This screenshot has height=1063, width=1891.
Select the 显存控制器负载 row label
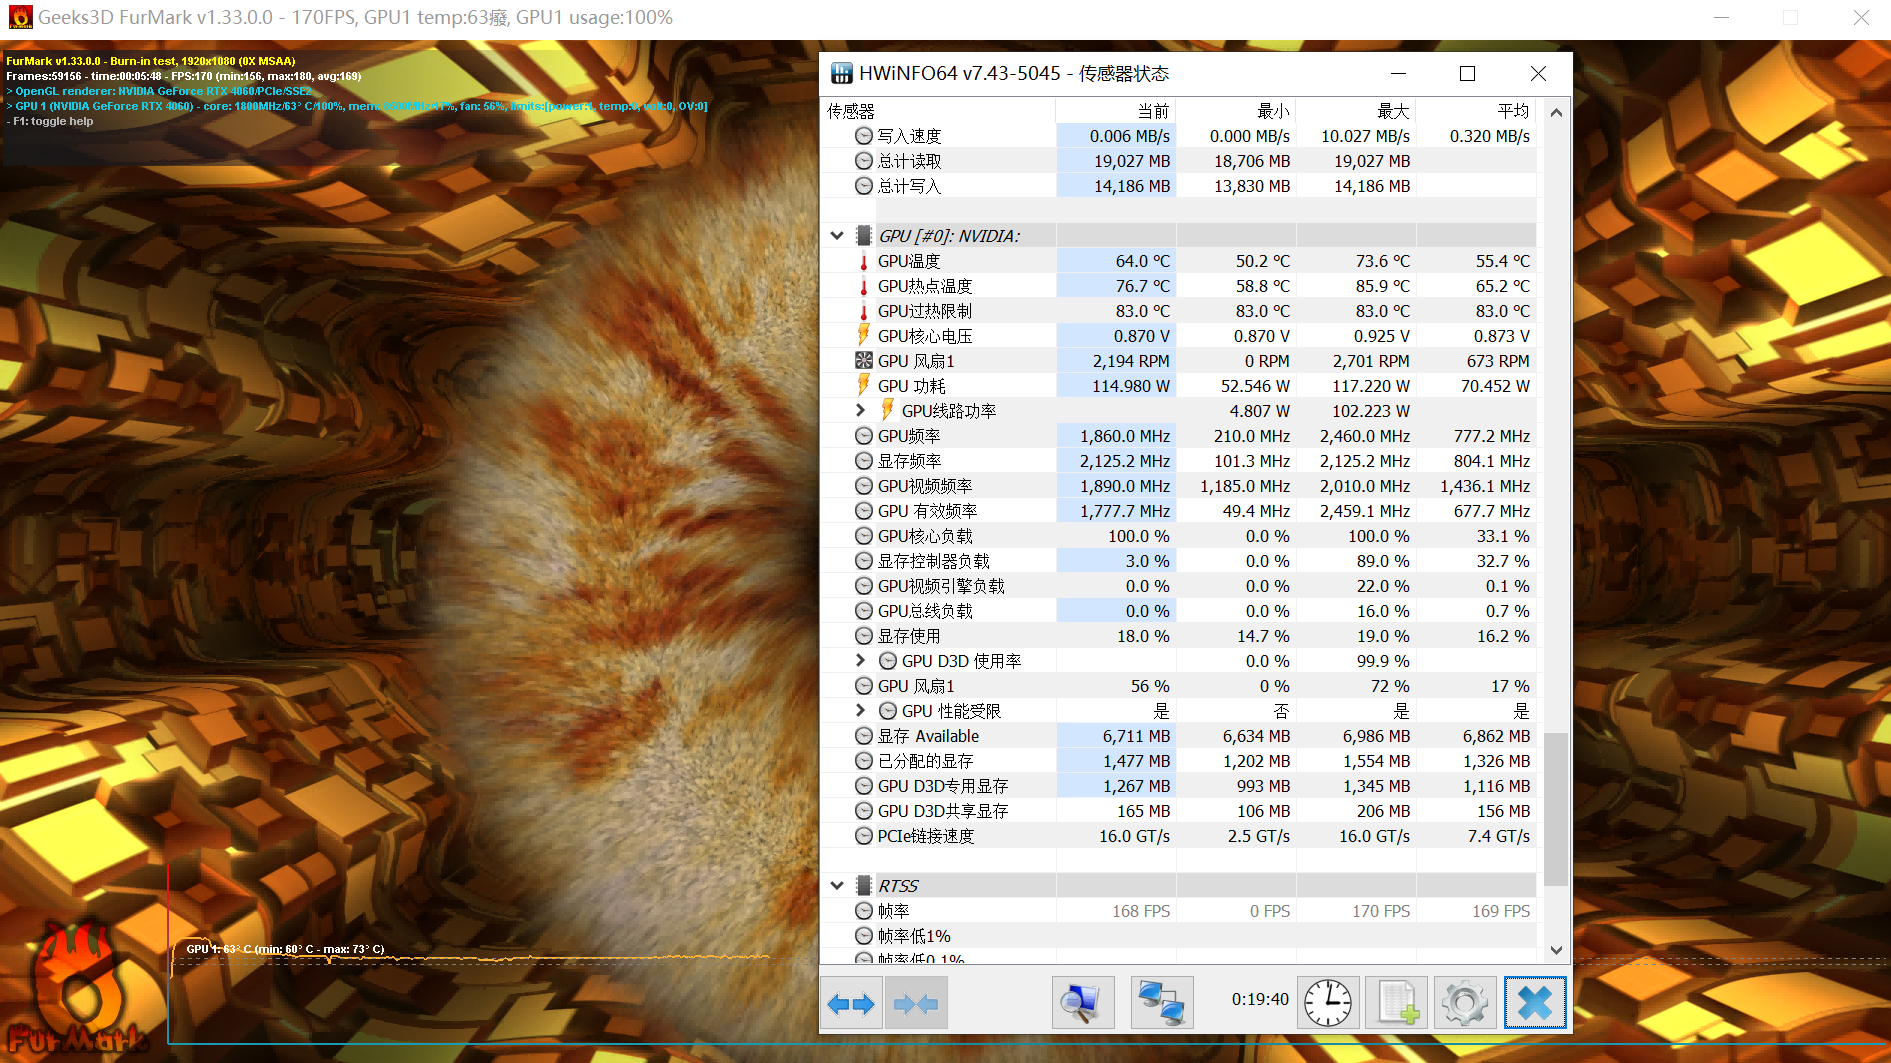934,561
